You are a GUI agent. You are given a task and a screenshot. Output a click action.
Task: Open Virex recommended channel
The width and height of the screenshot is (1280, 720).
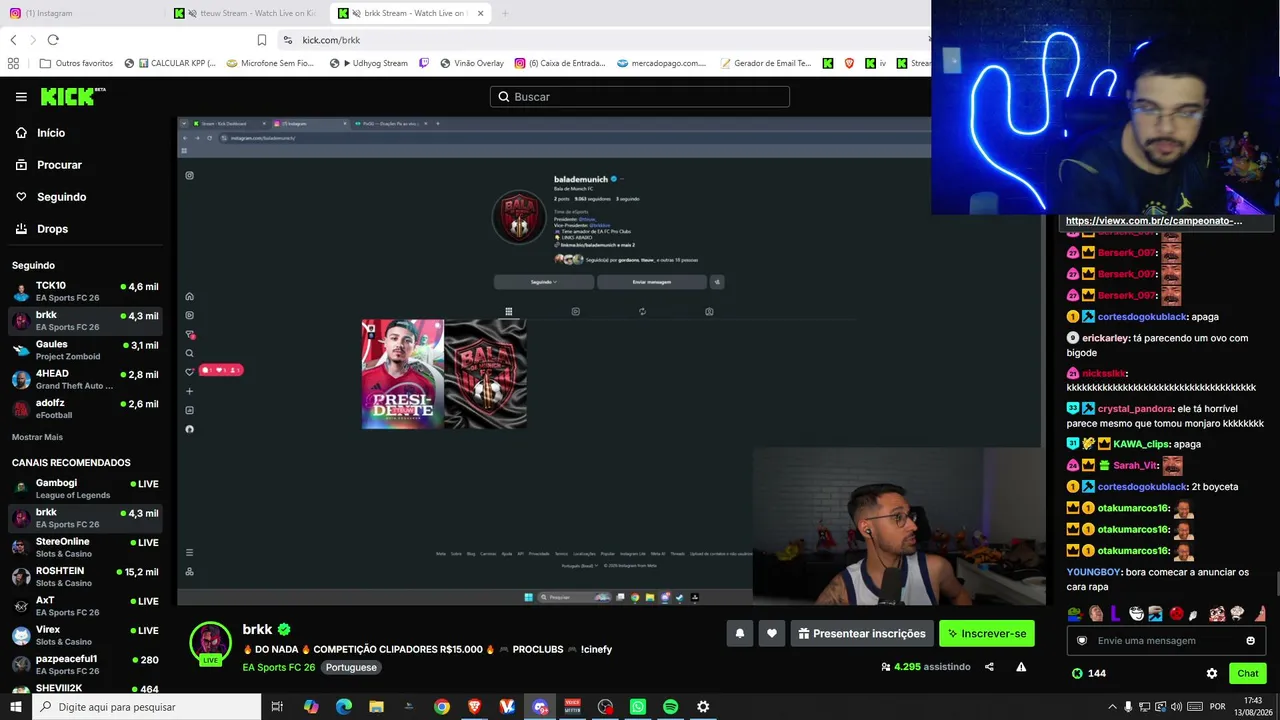click(x=85, y=636)
